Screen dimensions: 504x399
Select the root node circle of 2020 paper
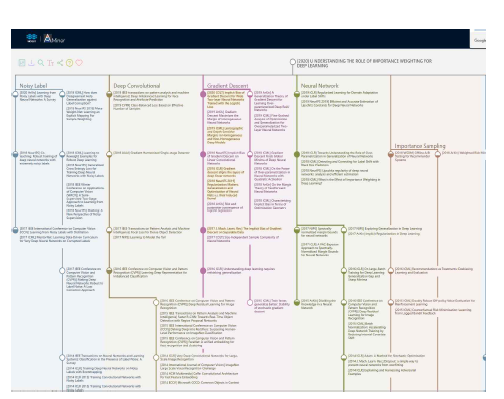coord(293,62)
